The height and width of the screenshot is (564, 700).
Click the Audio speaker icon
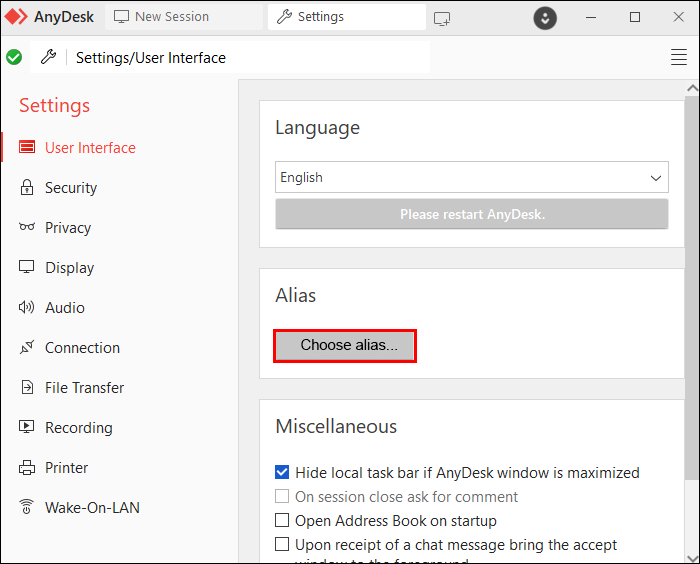tap(27, 308)
